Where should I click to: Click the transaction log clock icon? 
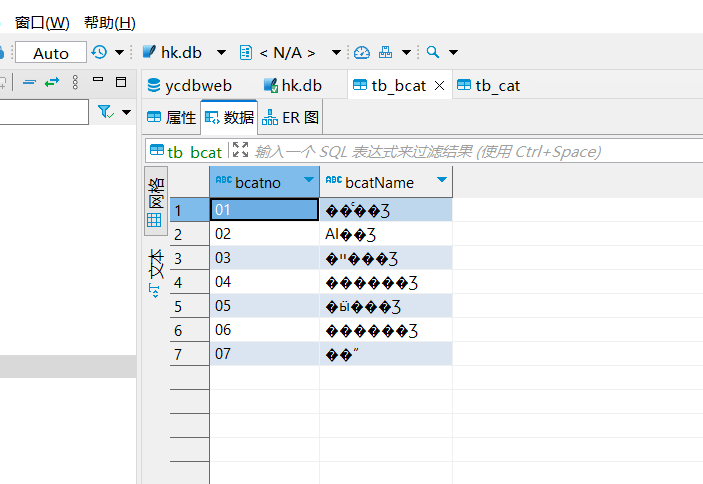(x=99, y=52)
